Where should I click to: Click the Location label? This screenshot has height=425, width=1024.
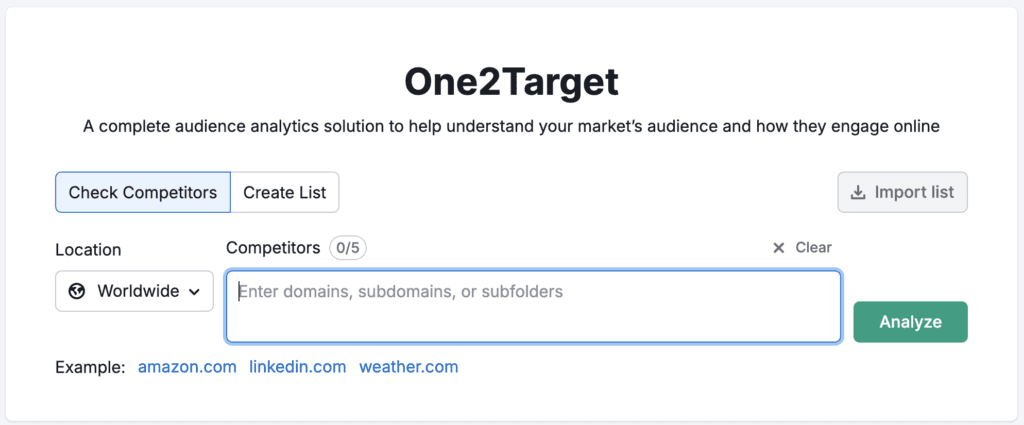coord(88,250)
